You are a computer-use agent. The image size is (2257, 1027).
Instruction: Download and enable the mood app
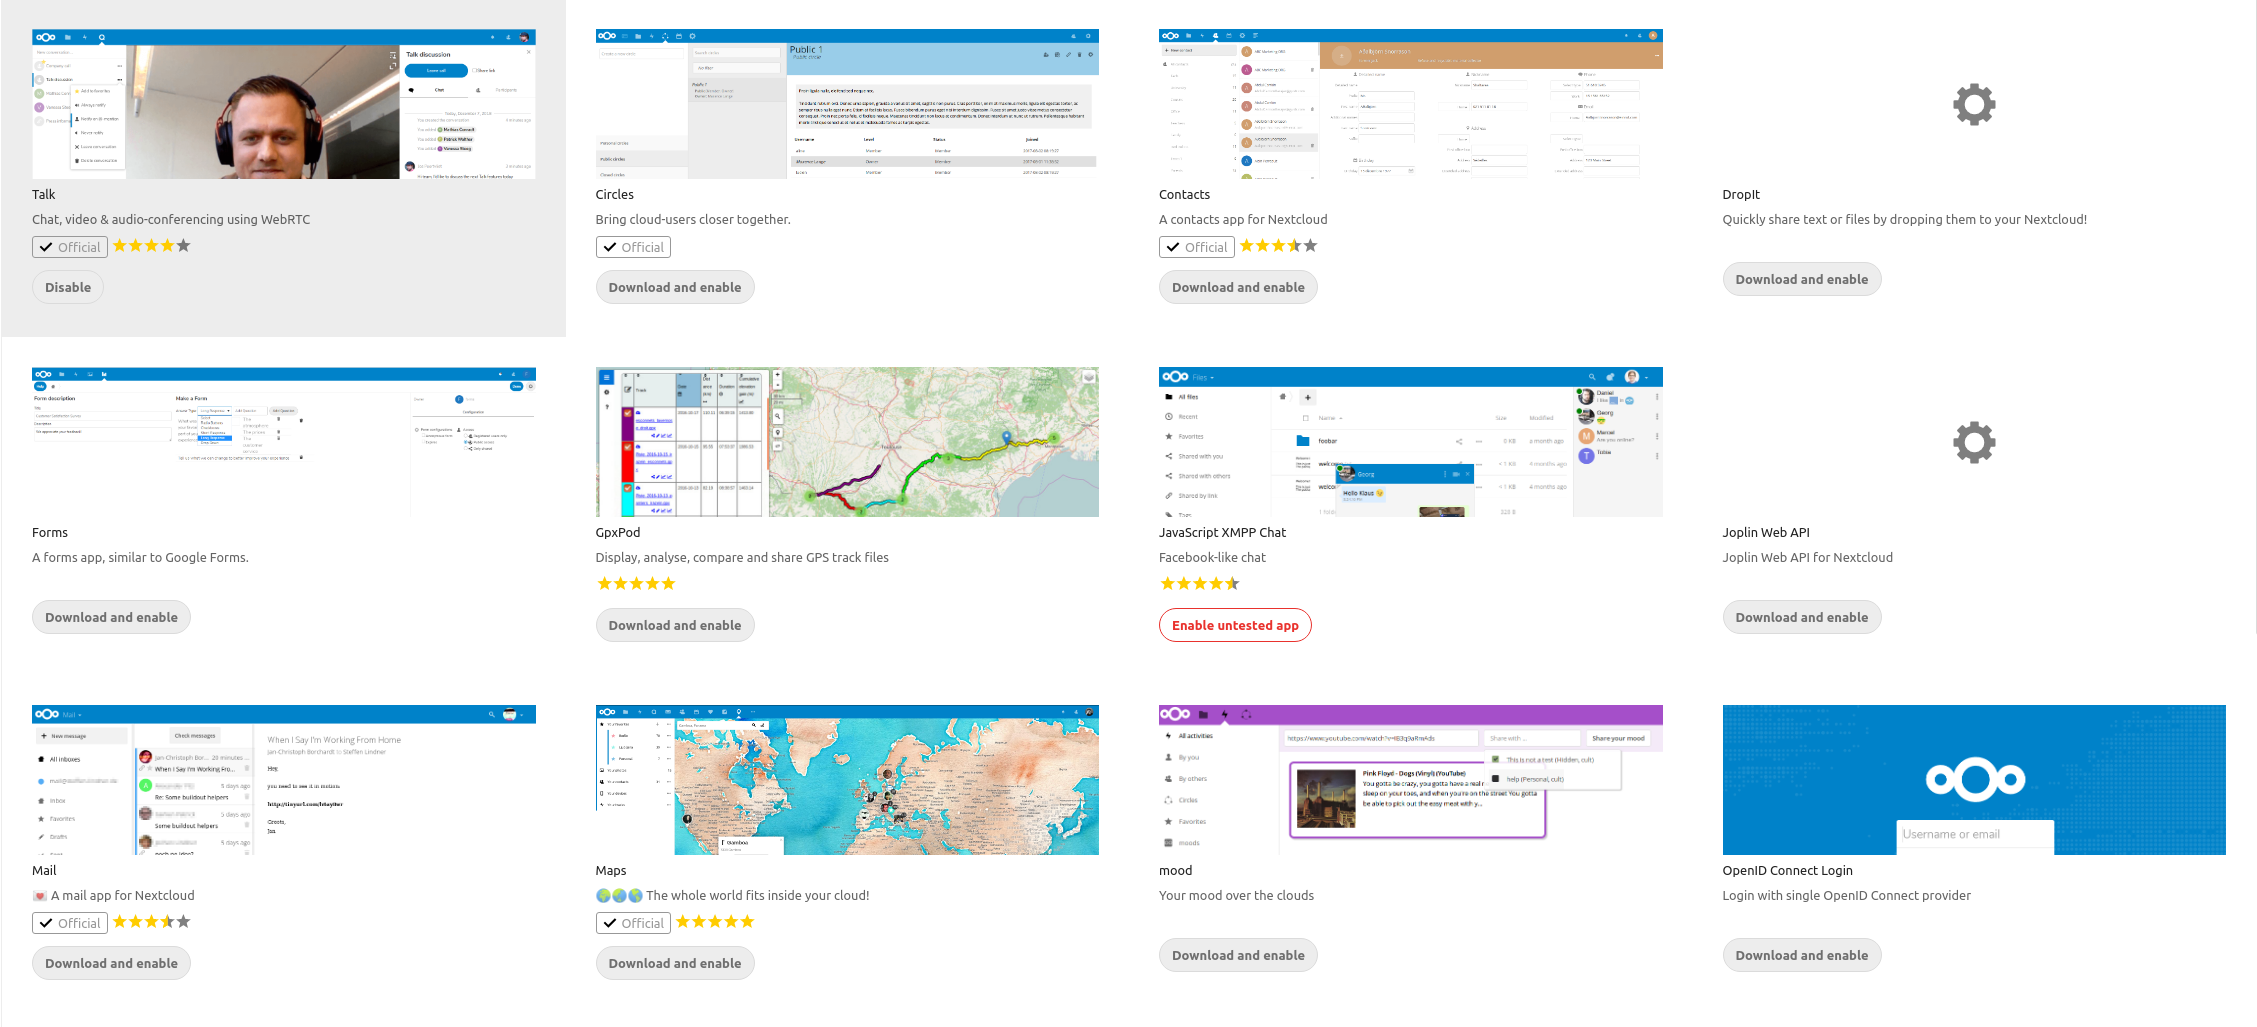tap(1238, 955)
